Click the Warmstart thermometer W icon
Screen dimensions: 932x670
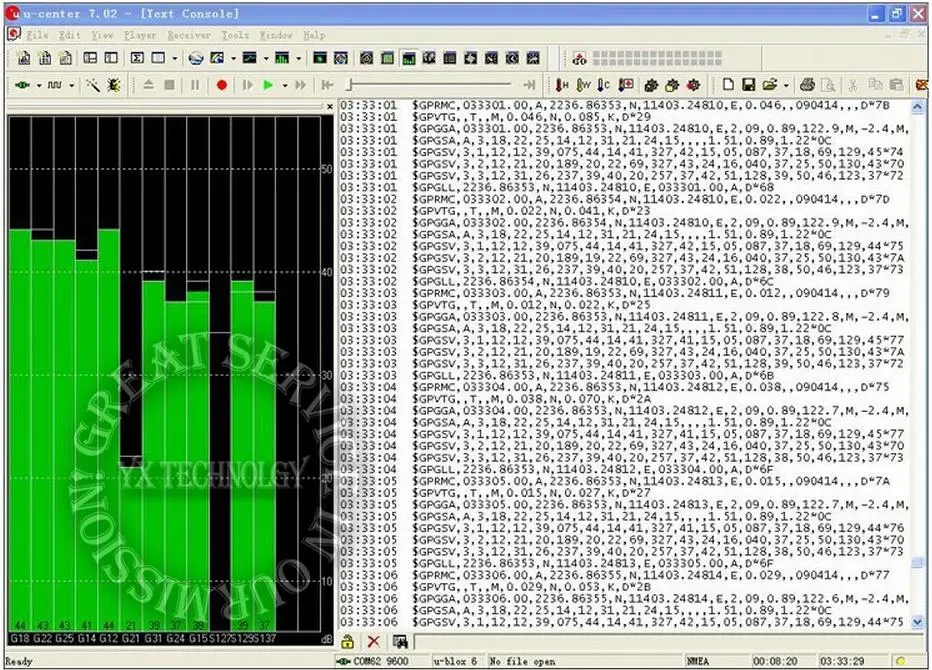[583, 85]
